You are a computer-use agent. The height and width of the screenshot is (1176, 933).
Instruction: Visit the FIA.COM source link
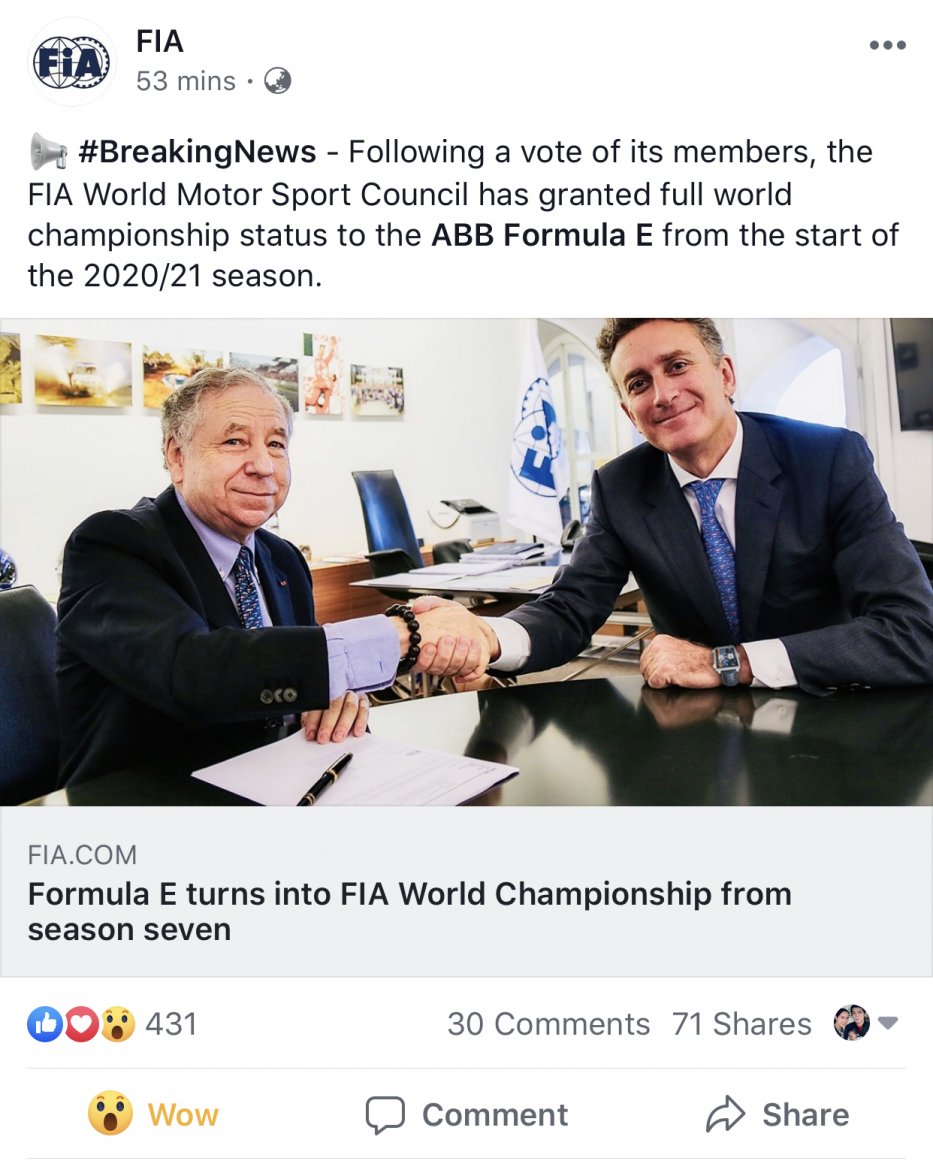pyautogui.click(x=82, y=856)
